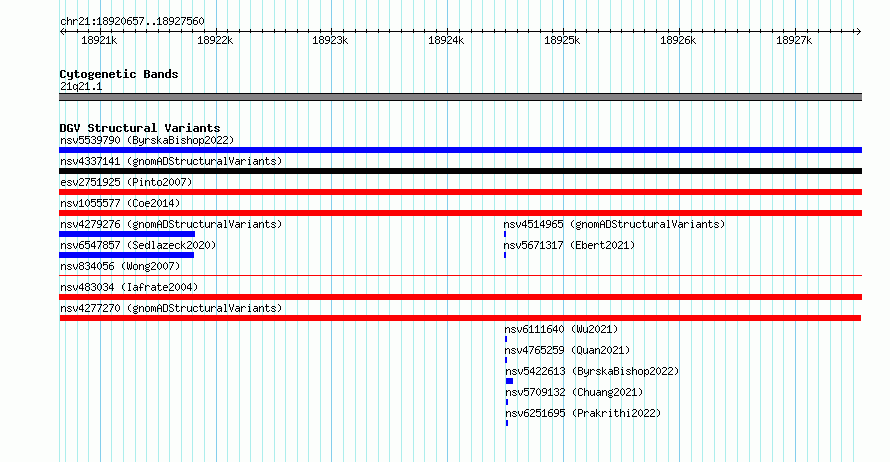Click the nsv4765259 (Quan2021) label
This screenshot has height=462, width=890.
[x=568, y=350]
